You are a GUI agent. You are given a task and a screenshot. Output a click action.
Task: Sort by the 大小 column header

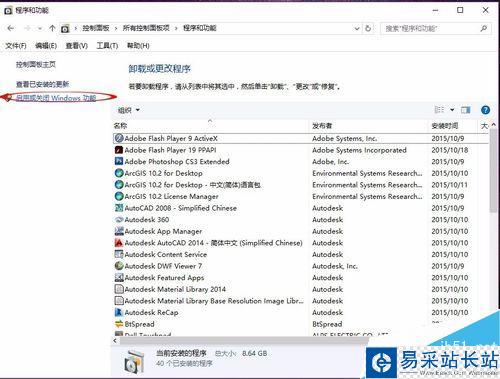point(484,126)
